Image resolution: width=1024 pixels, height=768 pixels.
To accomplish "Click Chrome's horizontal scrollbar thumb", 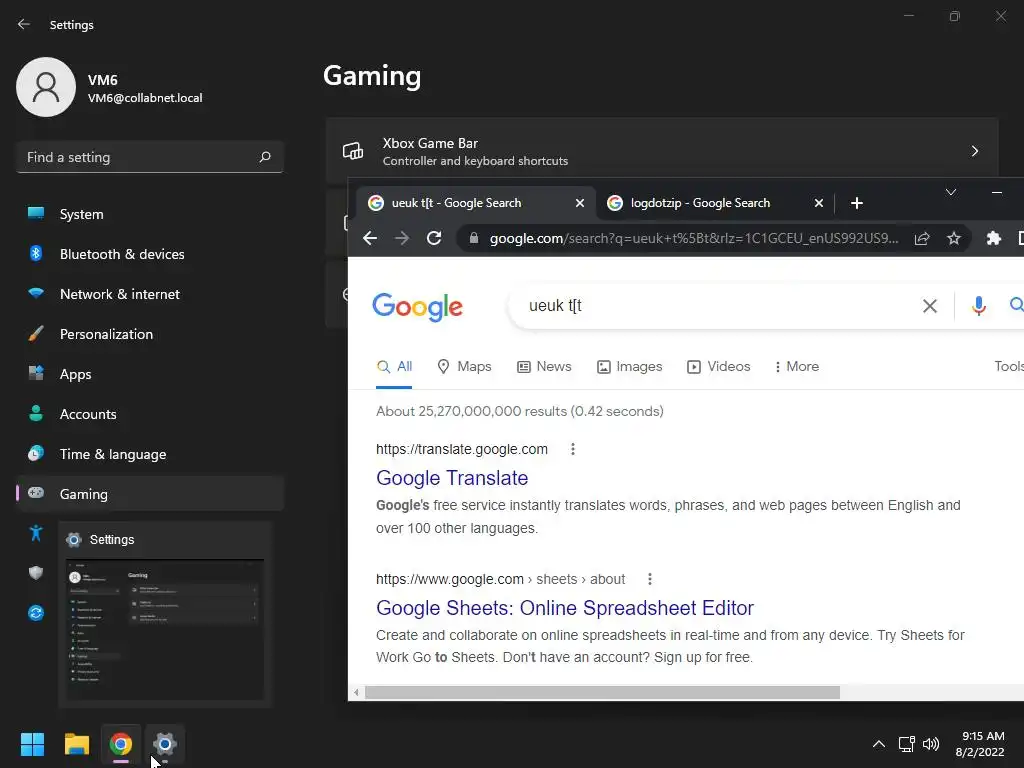I will [x=602, y=692].
